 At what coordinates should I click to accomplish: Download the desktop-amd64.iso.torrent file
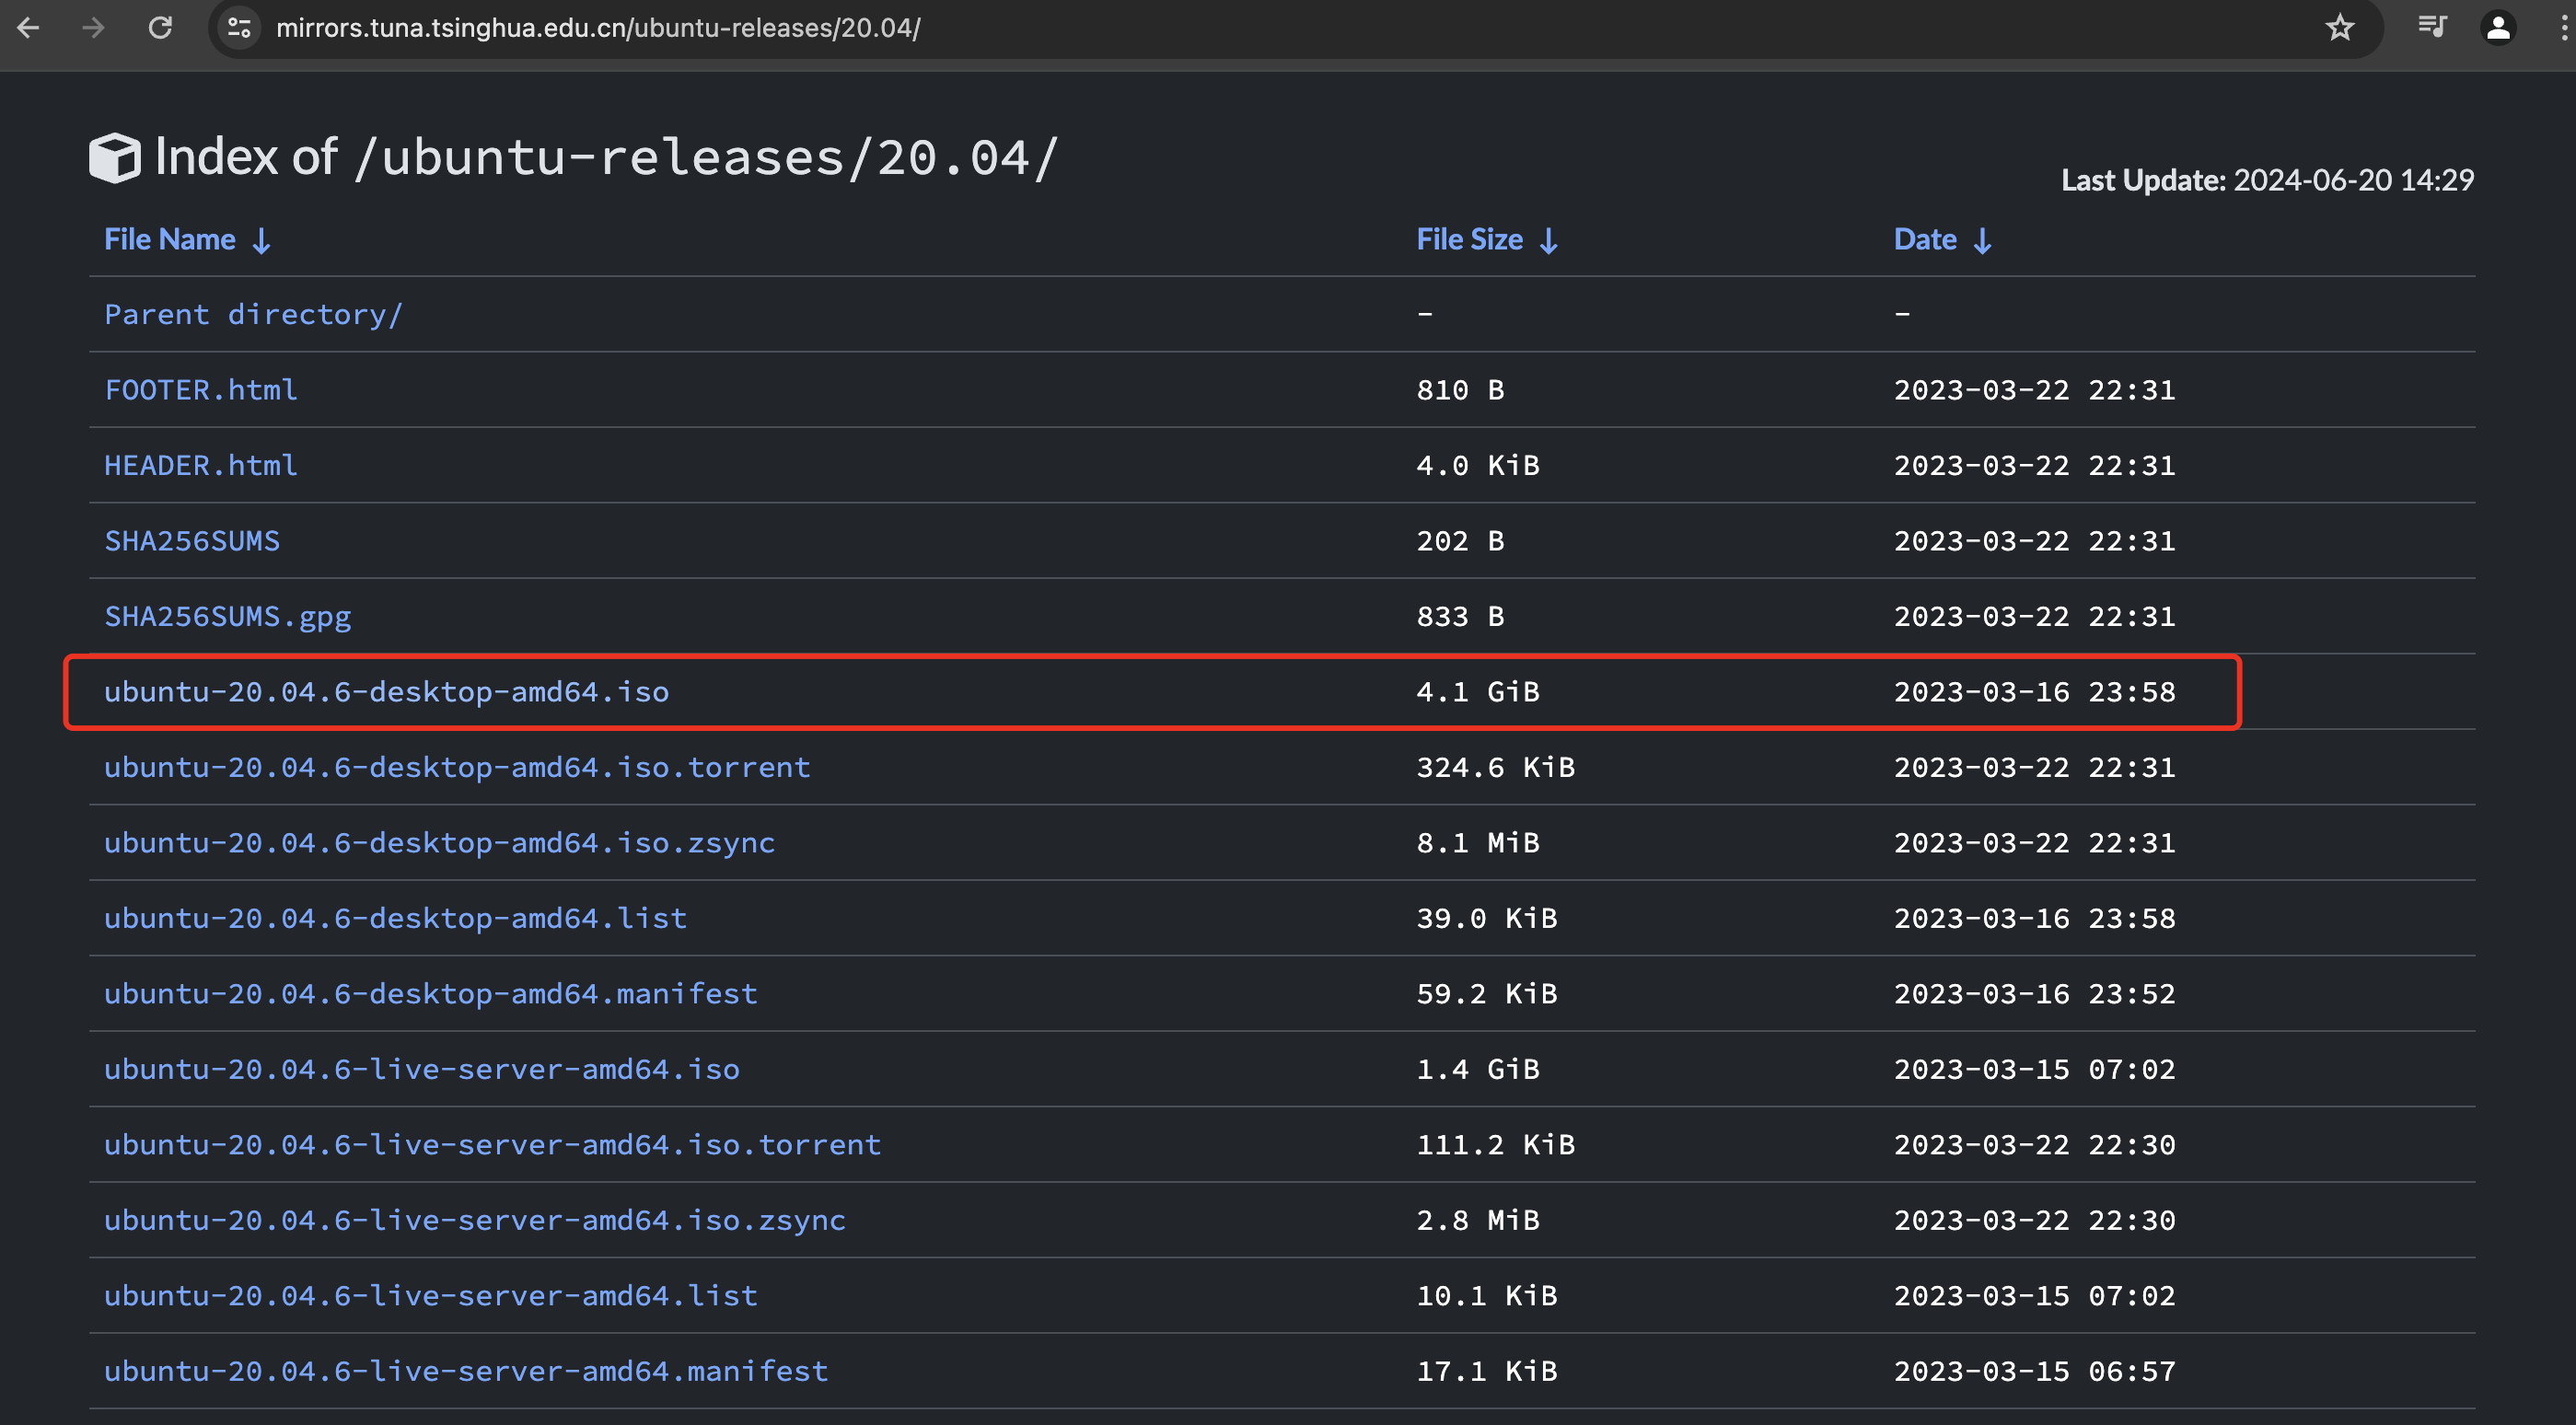point(457,767)
